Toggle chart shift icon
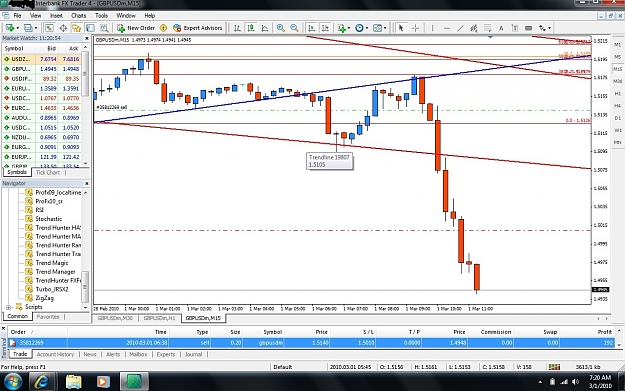 click(325, 28)
